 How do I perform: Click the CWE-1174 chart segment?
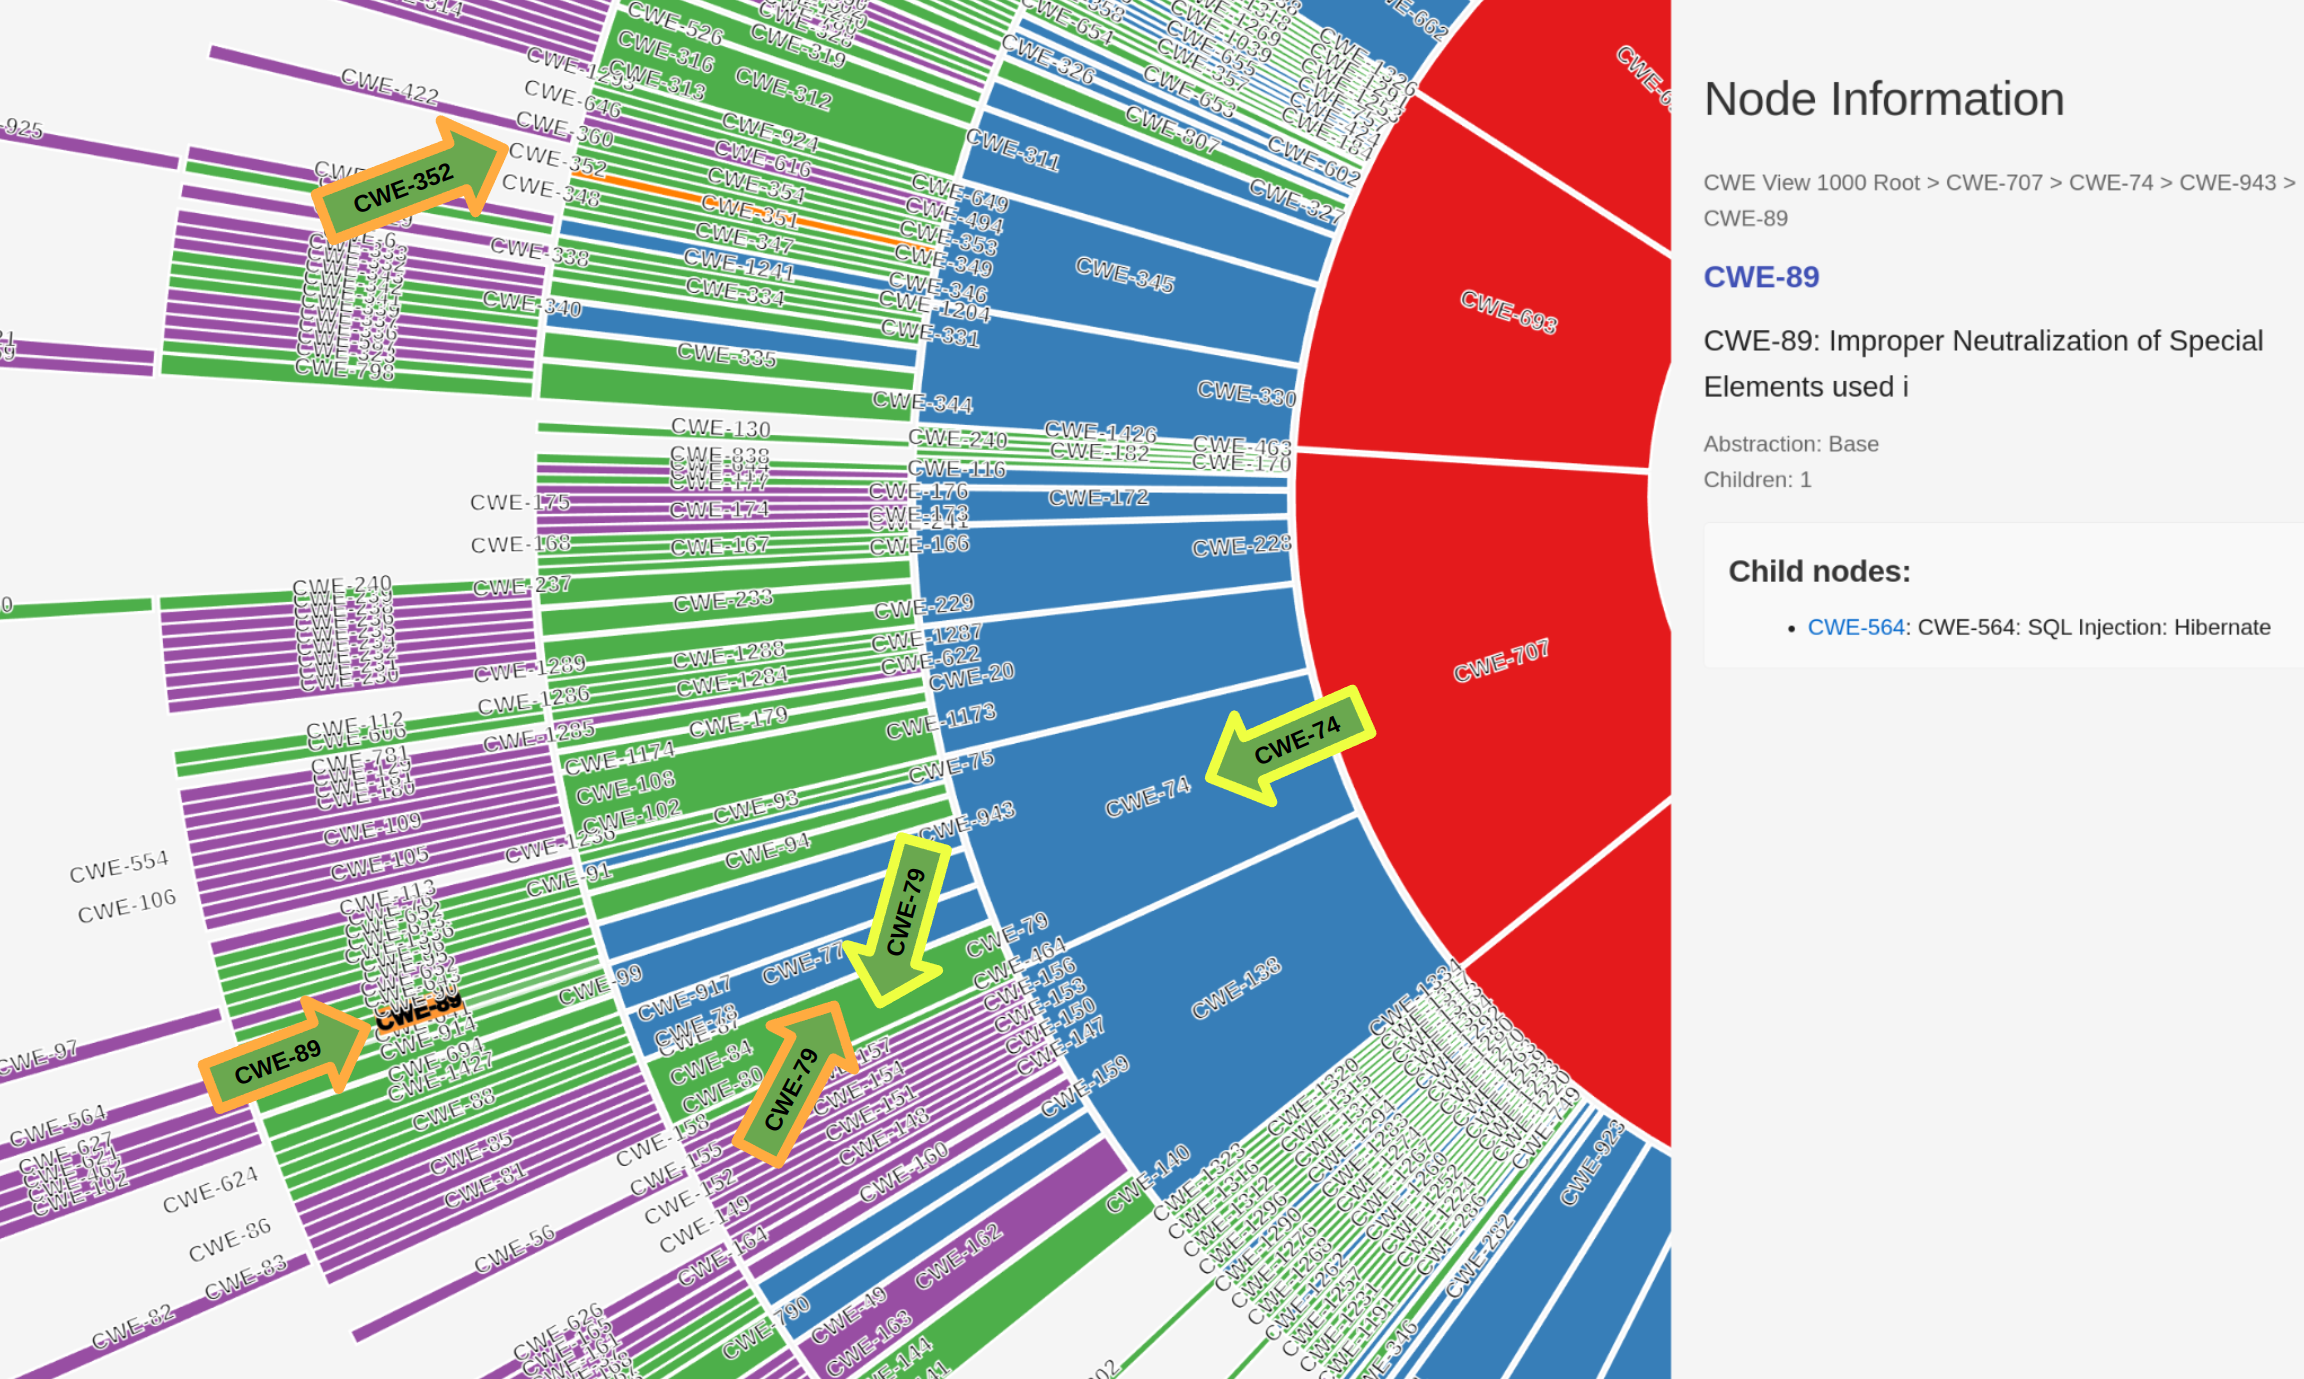[620, 757]
